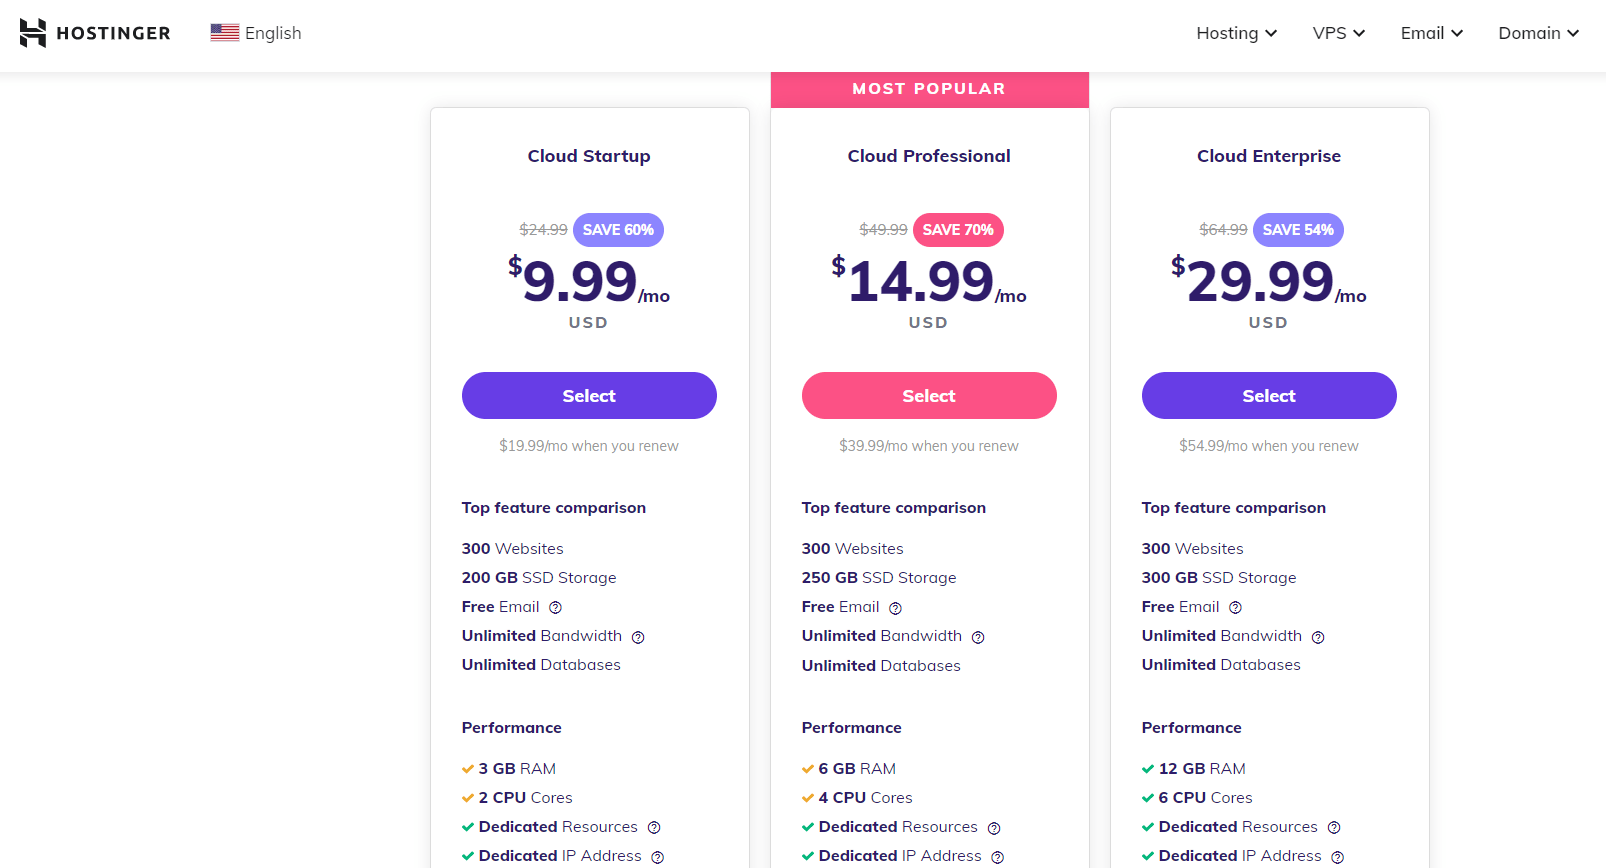Click the checkmark beside 4 CPU Cores
Image resolution: width=1606 pixels, height=868 pixels.
coord(808,798)
